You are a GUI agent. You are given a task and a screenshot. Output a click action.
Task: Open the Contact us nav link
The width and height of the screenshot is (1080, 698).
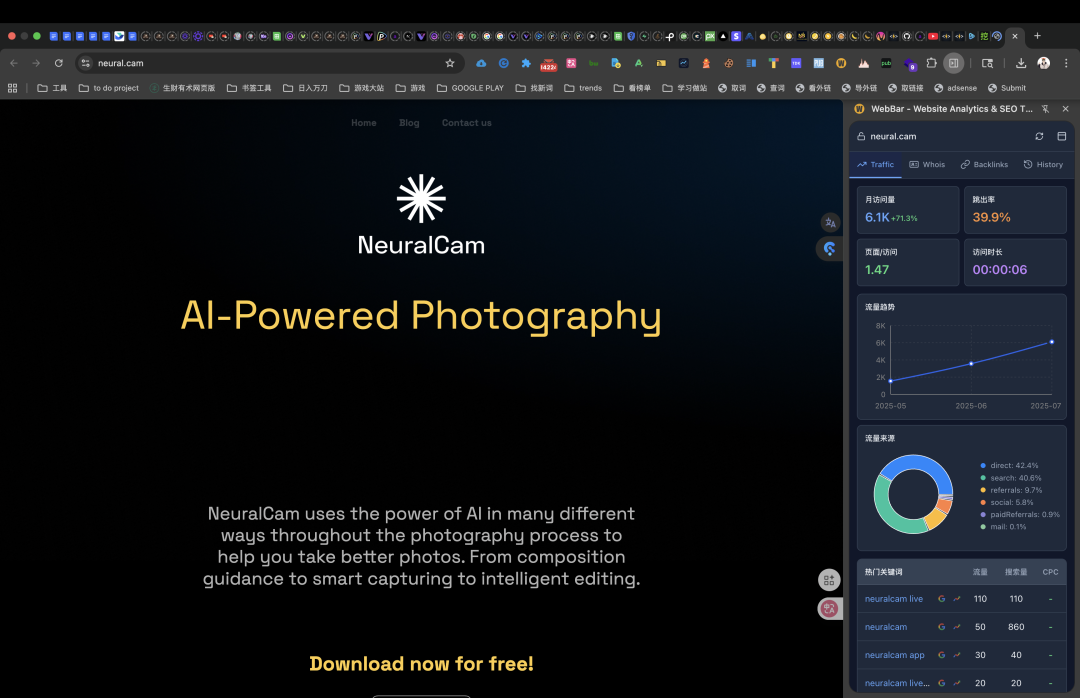pyautogui.click(x=466, y=123)
